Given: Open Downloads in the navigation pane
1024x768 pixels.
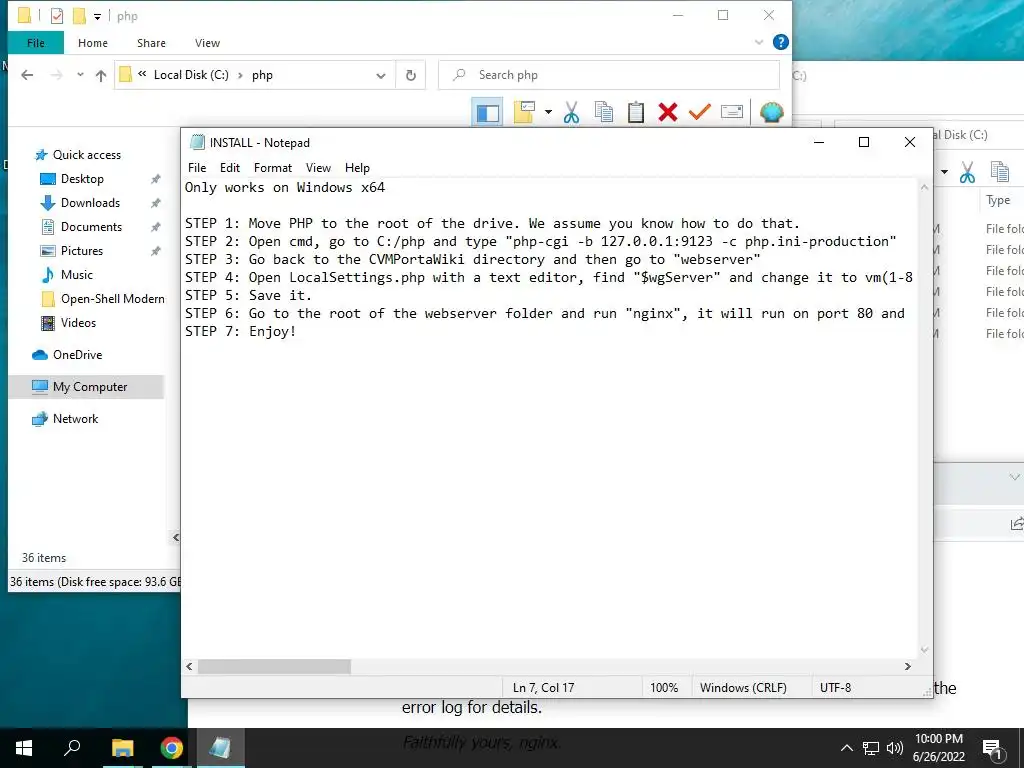Looking at the screenshot, I should tap(90, 203).
